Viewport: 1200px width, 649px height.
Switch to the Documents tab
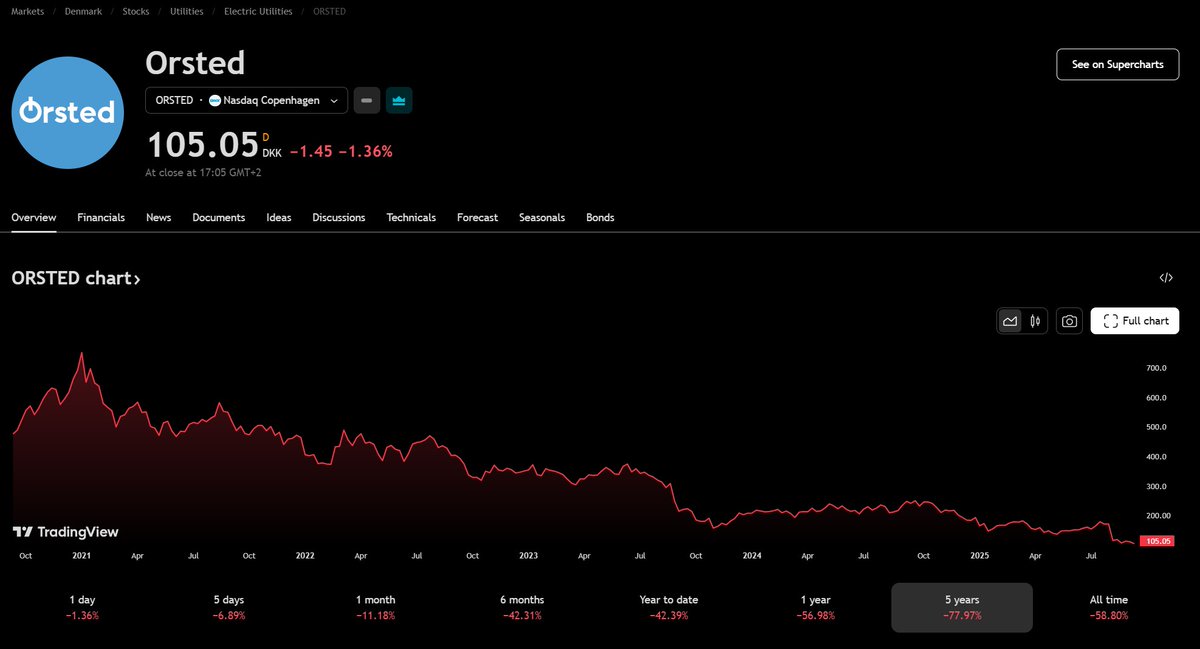tap(219, 217)
